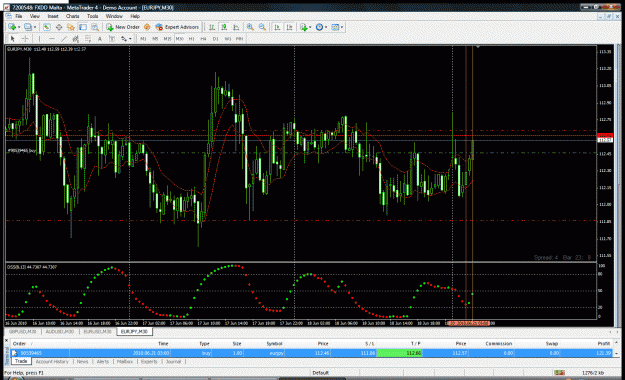Expand the Indicators dropdown arrow
This screenshot has width=625, height=380.
coord(310,27)
